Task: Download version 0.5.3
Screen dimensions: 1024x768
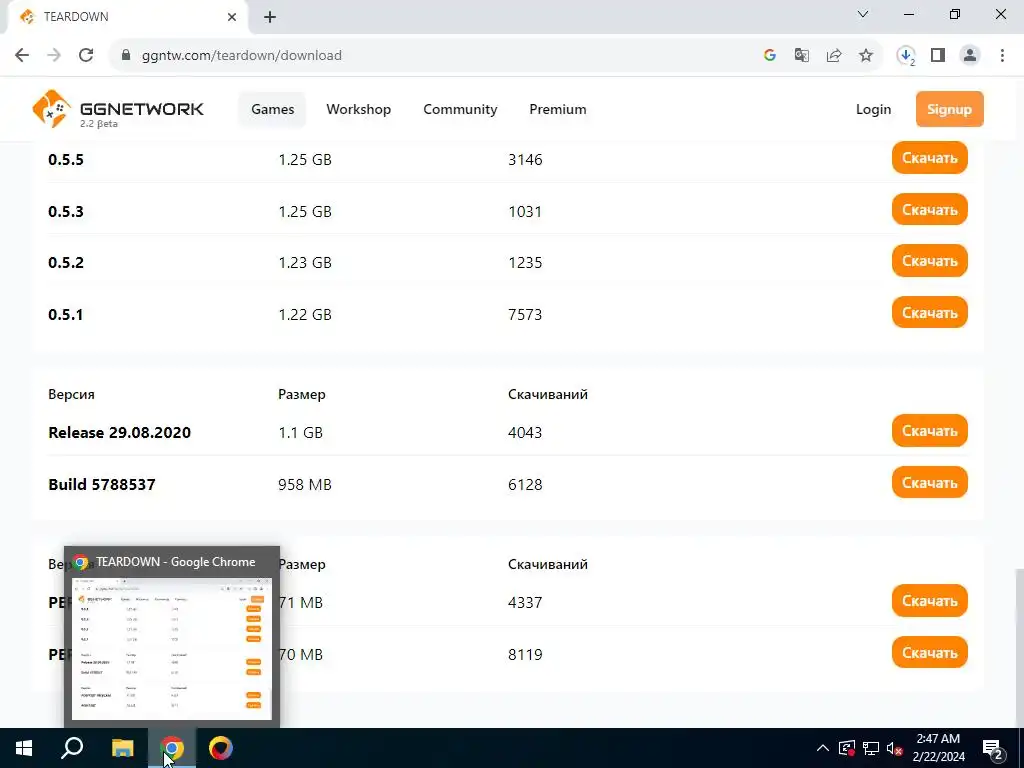Action: (929, 210)
